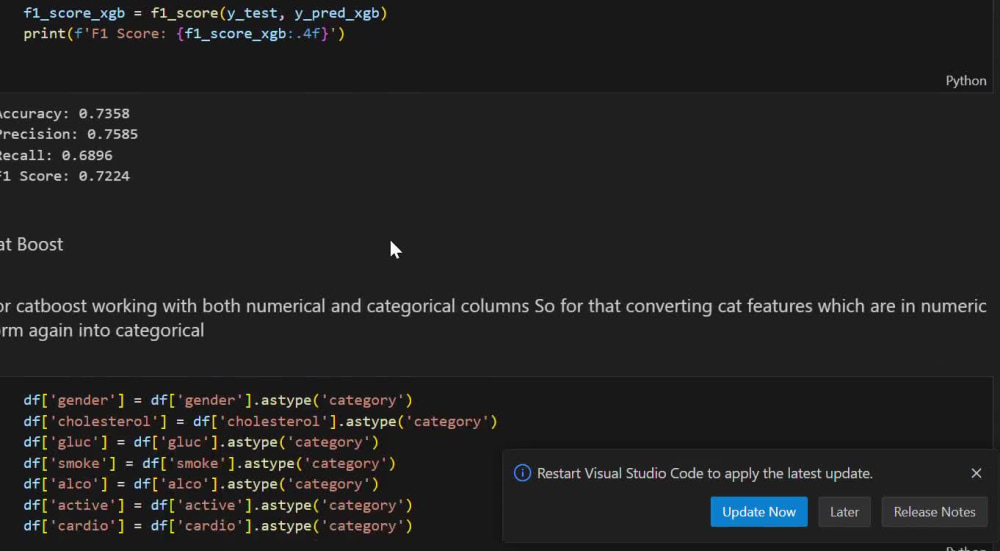
Task: Click the df['smoke'] astype code line
Action: click(210, 463)
